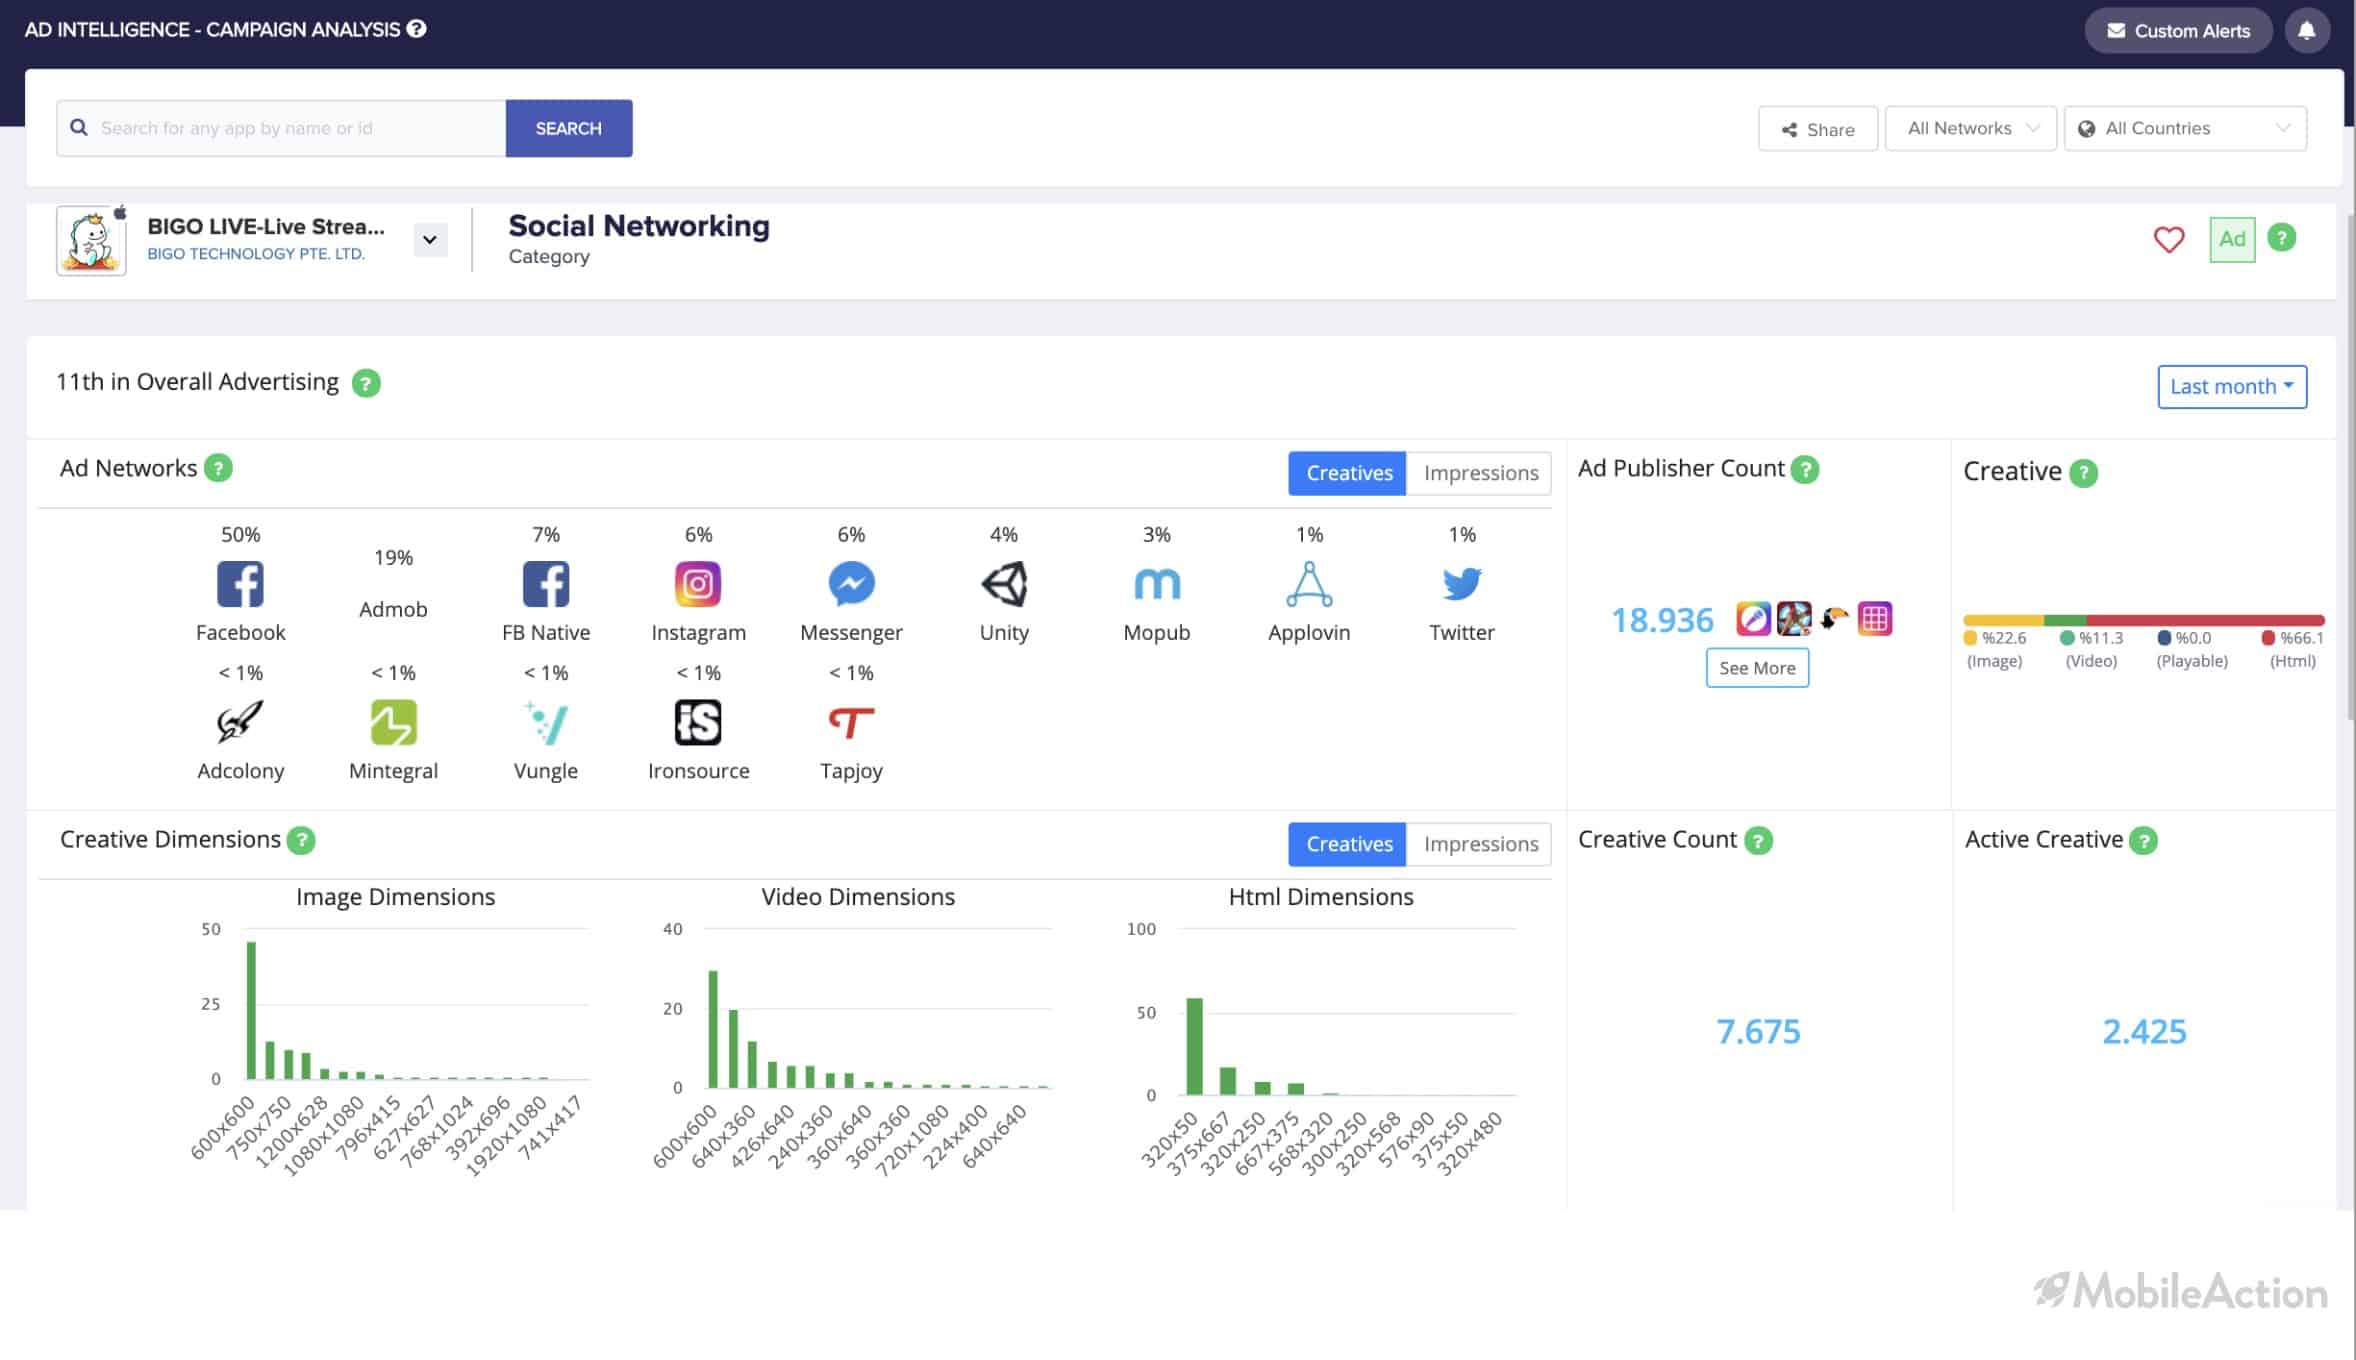Click the yellow Image legend swatch

point(1970,638)
